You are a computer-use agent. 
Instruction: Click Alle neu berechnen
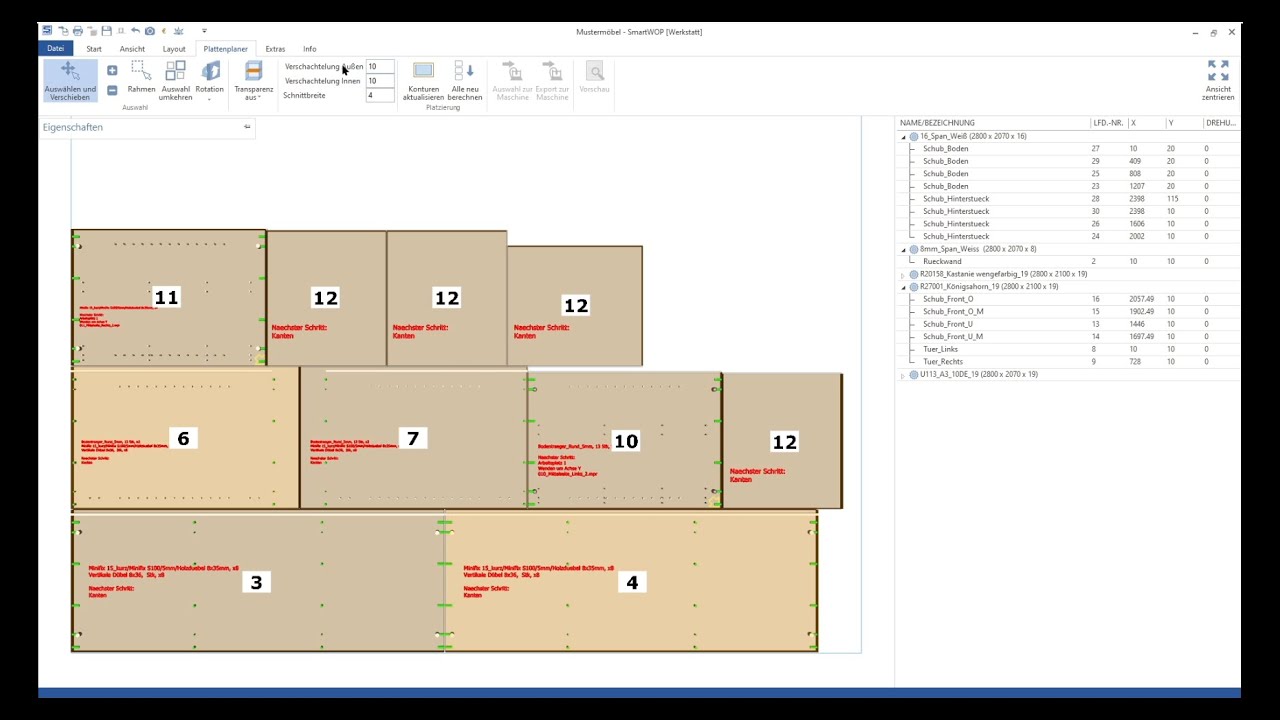pyautogui.click(x=465, y=80)
